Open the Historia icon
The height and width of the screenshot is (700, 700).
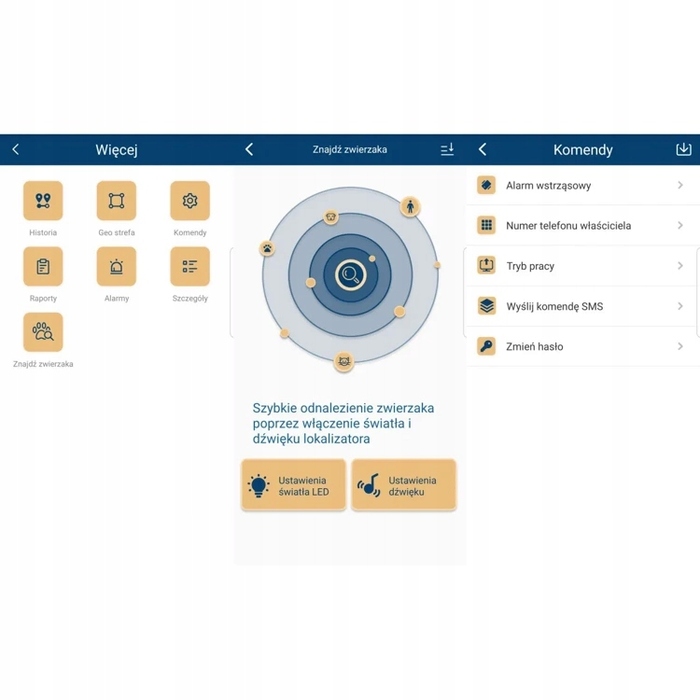coord(43,201)
